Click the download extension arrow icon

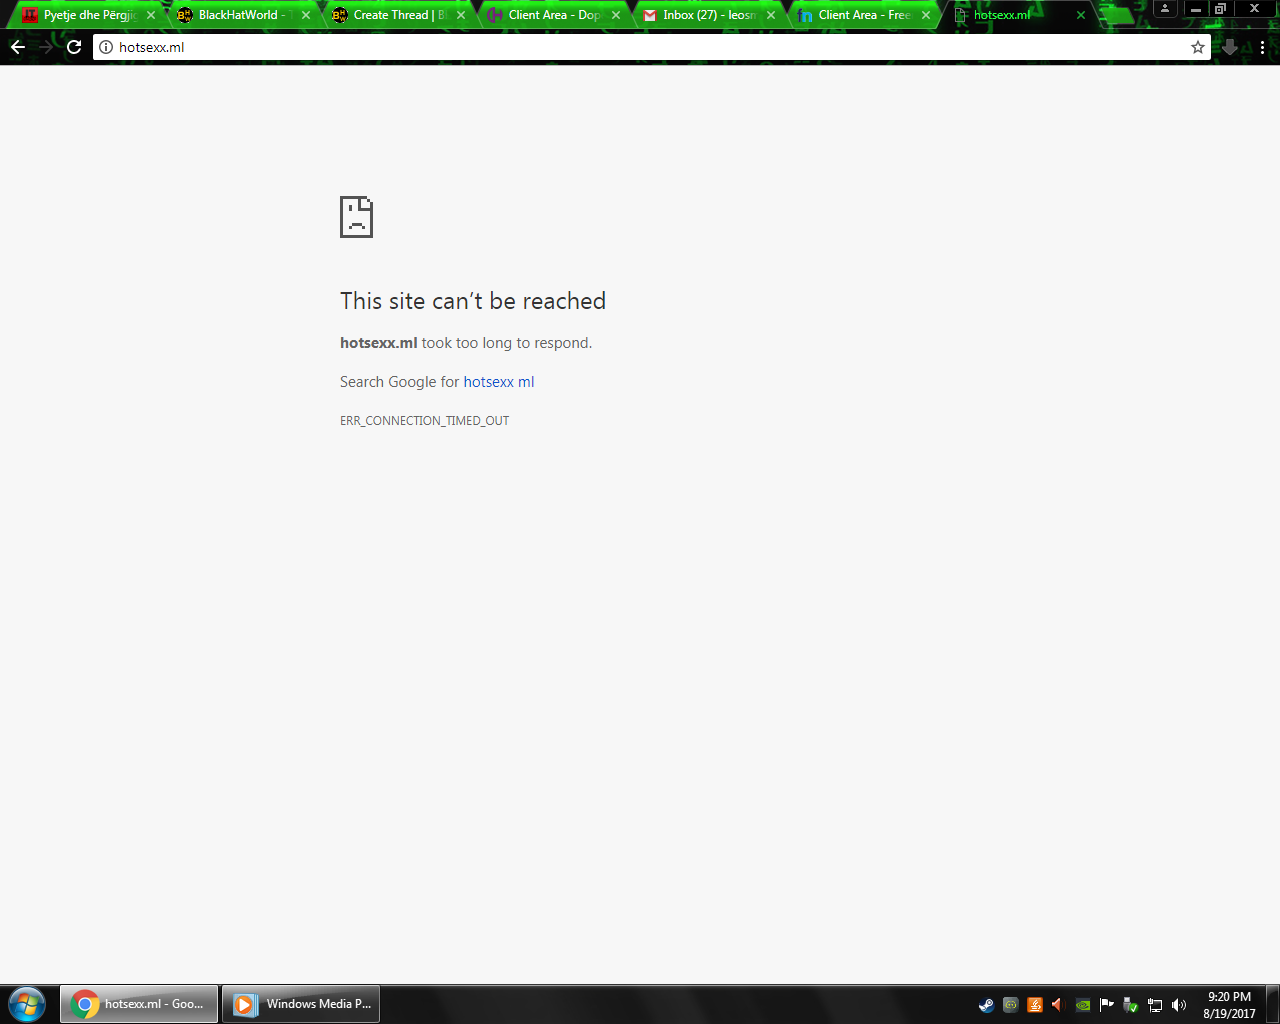coord(1230,47)
